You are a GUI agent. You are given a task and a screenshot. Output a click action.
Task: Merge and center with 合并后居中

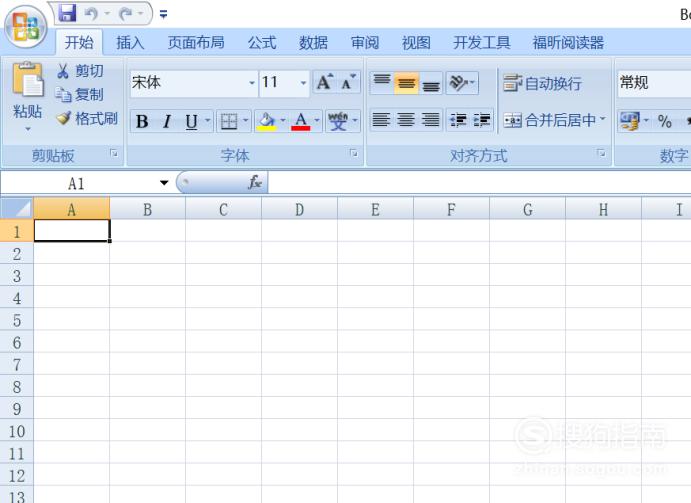coord(549,120)
